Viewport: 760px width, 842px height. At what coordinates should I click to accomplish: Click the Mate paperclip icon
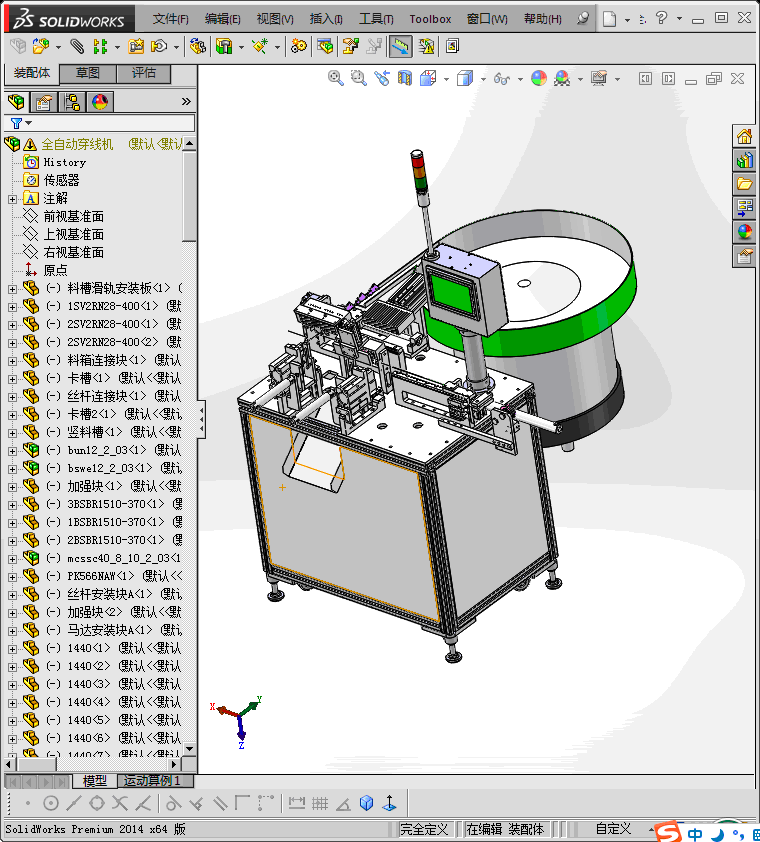coord(77,47)
